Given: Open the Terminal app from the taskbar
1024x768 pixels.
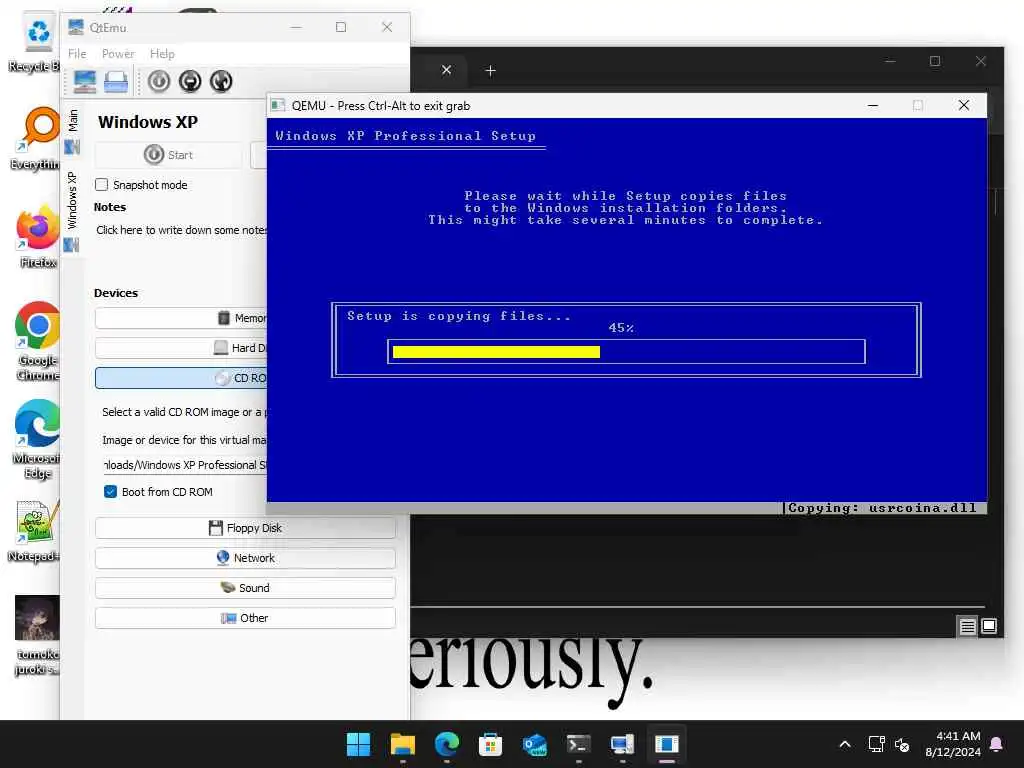Looking at the screenshot, I should (579, 744).
